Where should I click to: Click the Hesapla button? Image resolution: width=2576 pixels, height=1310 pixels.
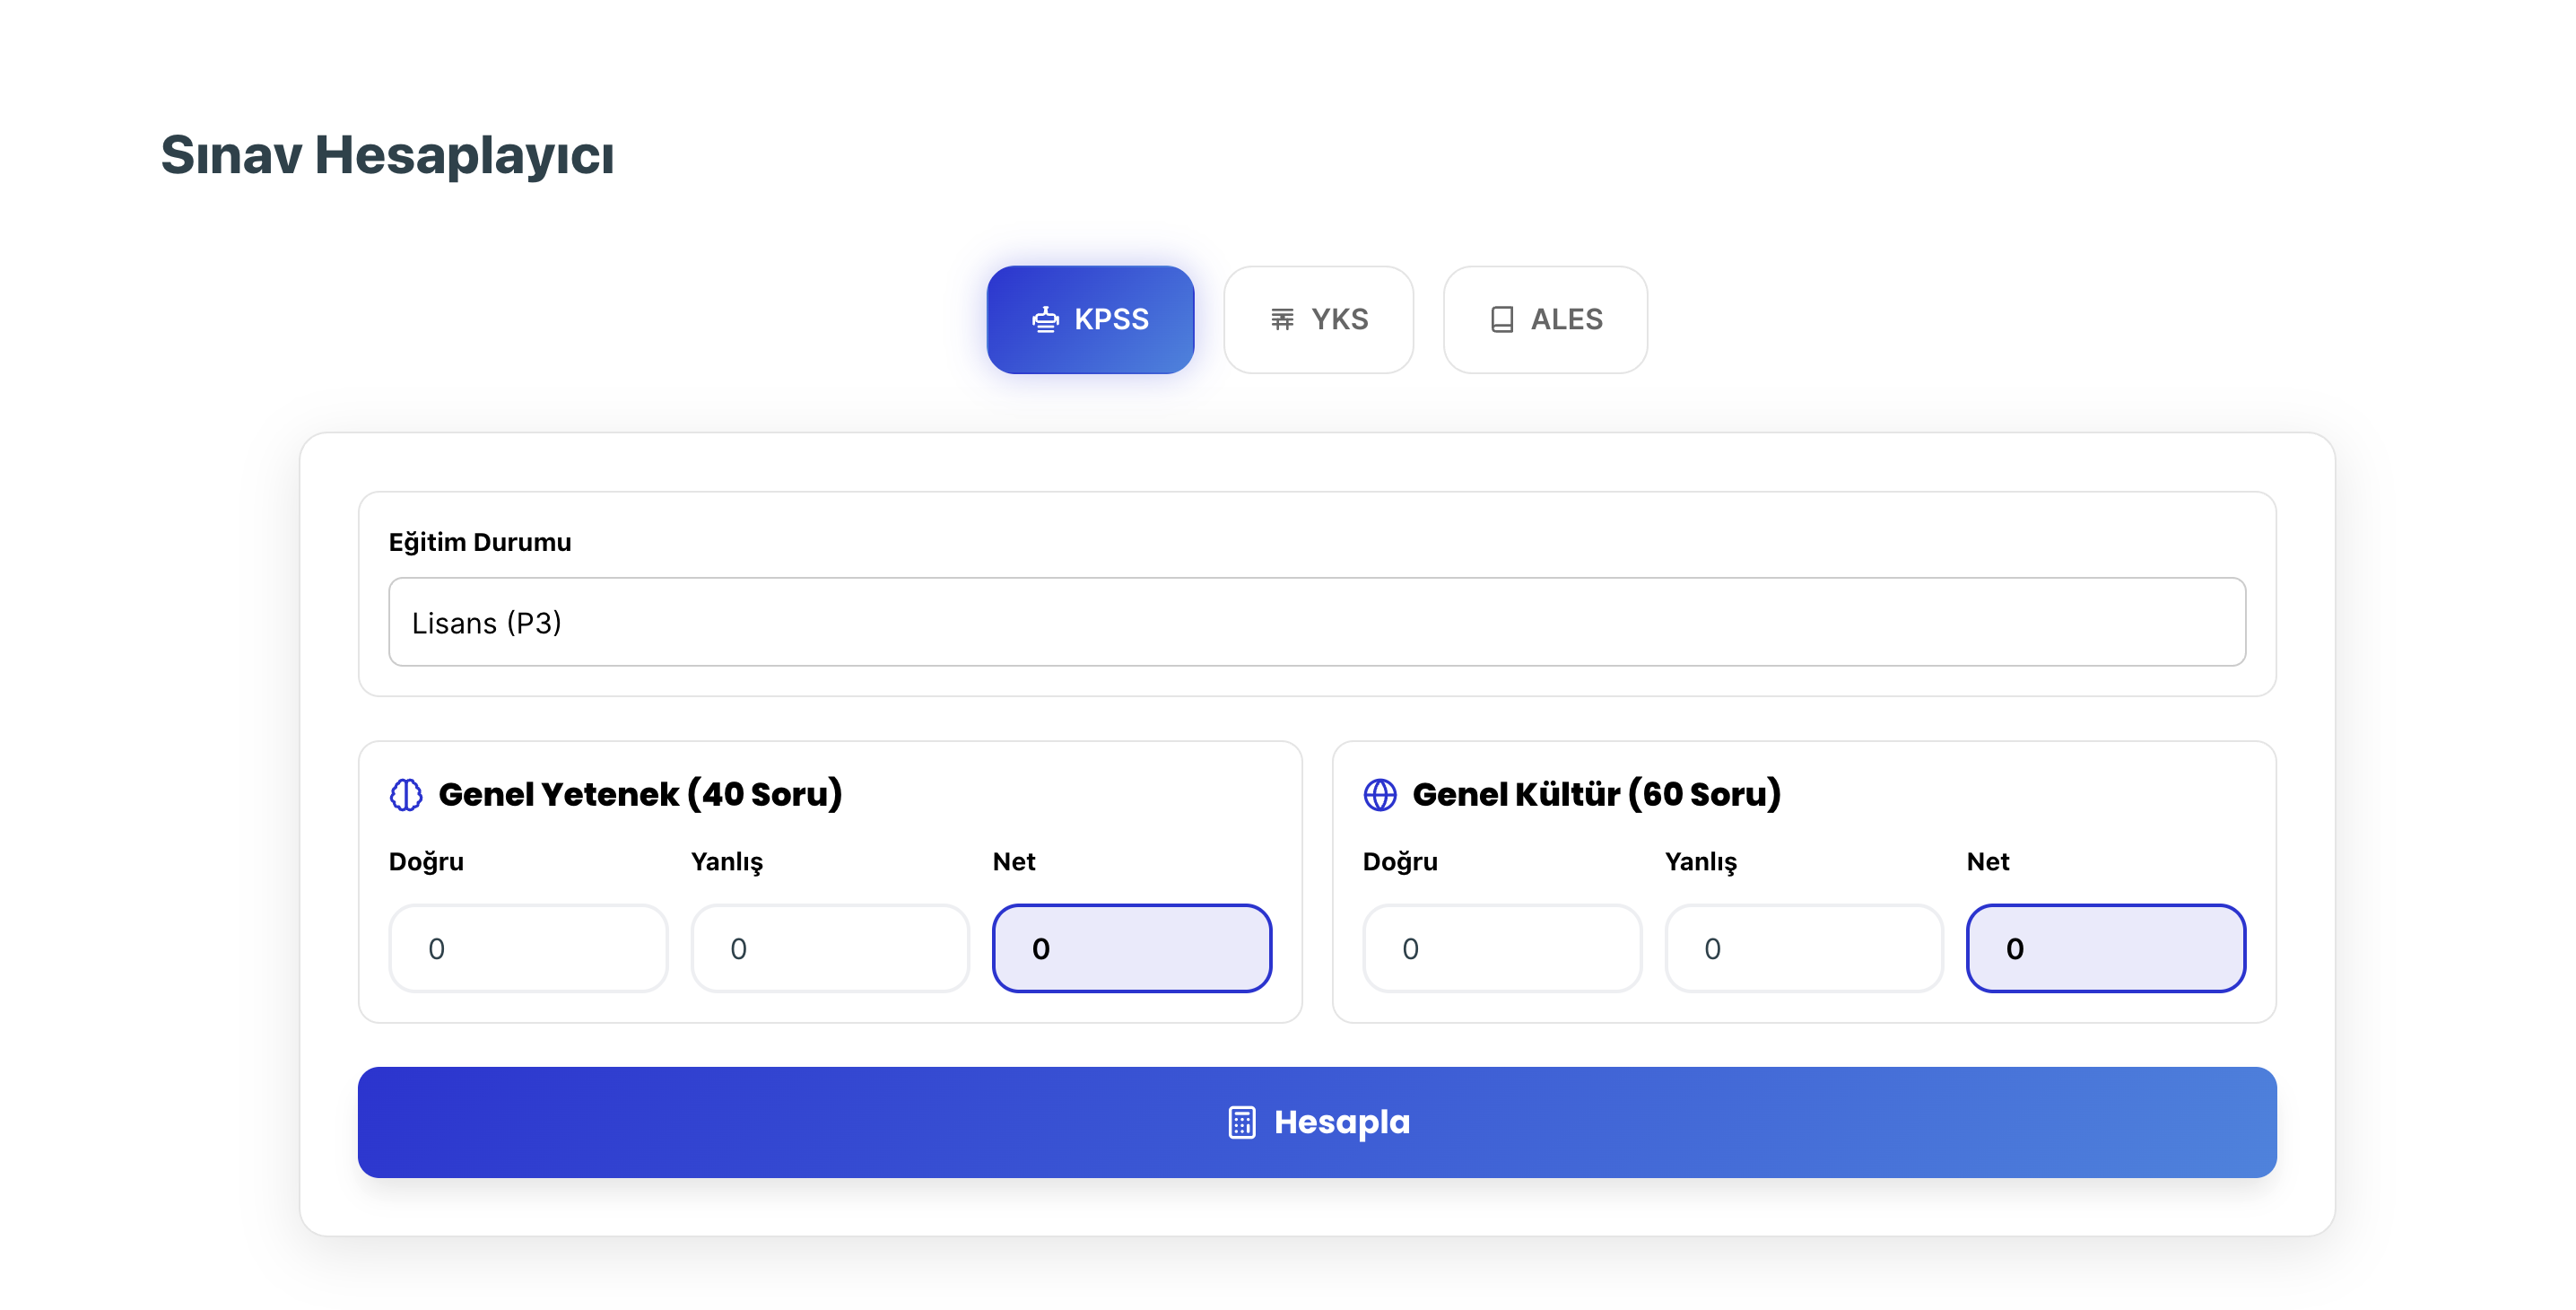(x=1317, y=1122)
